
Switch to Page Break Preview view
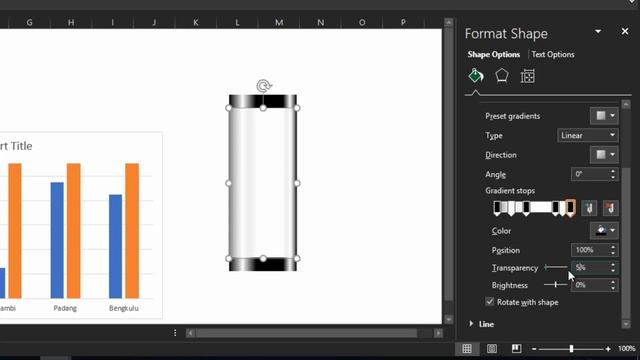pos(516,348)
